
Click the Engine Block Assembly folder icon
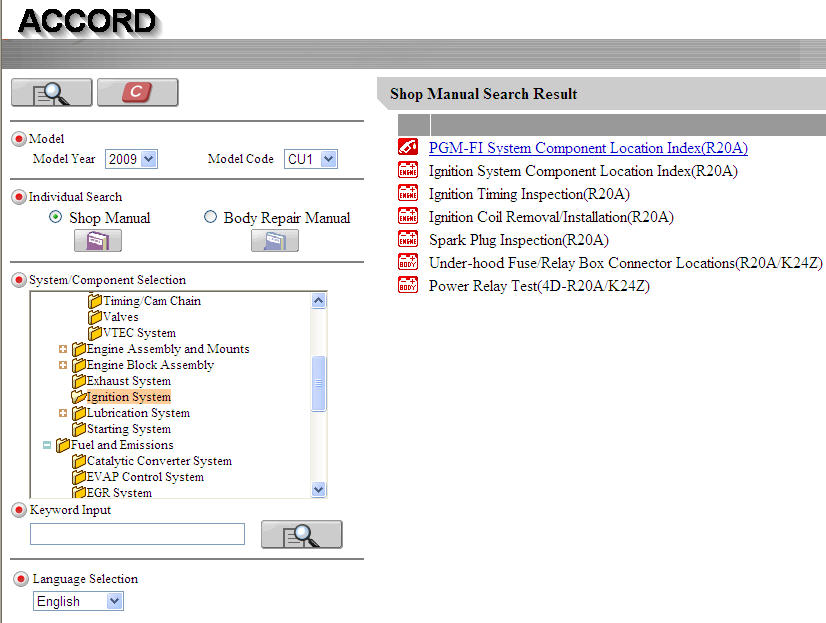pyautogui.click(x=79, y=365)
